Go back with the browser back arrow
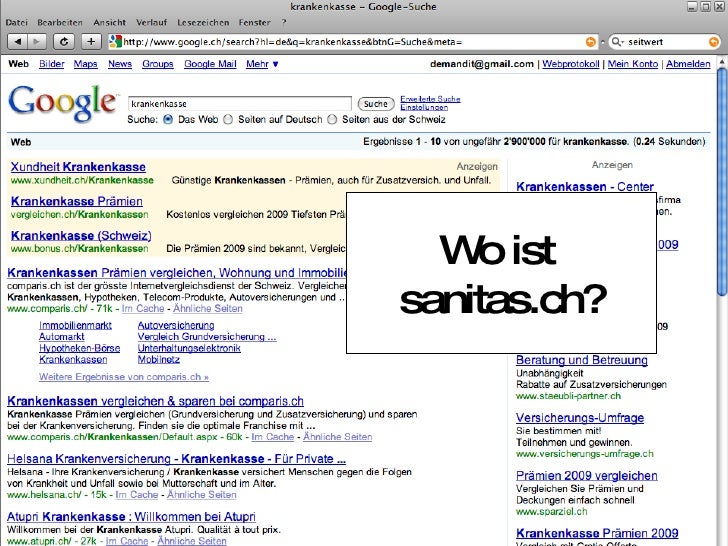 (18, 42)
